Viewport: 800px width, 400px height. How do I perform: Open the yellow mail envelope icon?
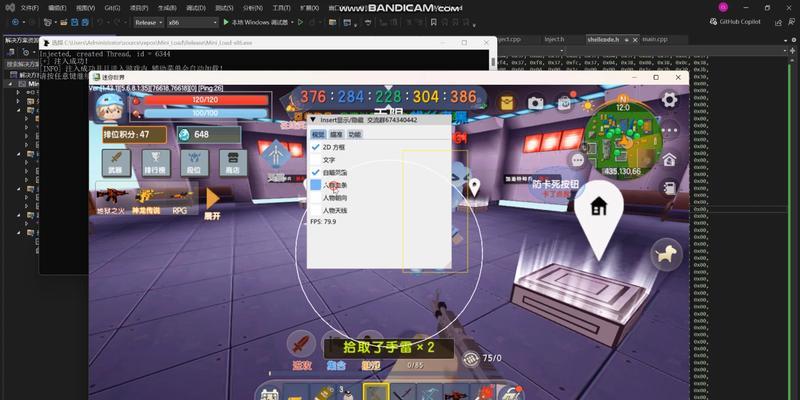[x=506, y=103]
